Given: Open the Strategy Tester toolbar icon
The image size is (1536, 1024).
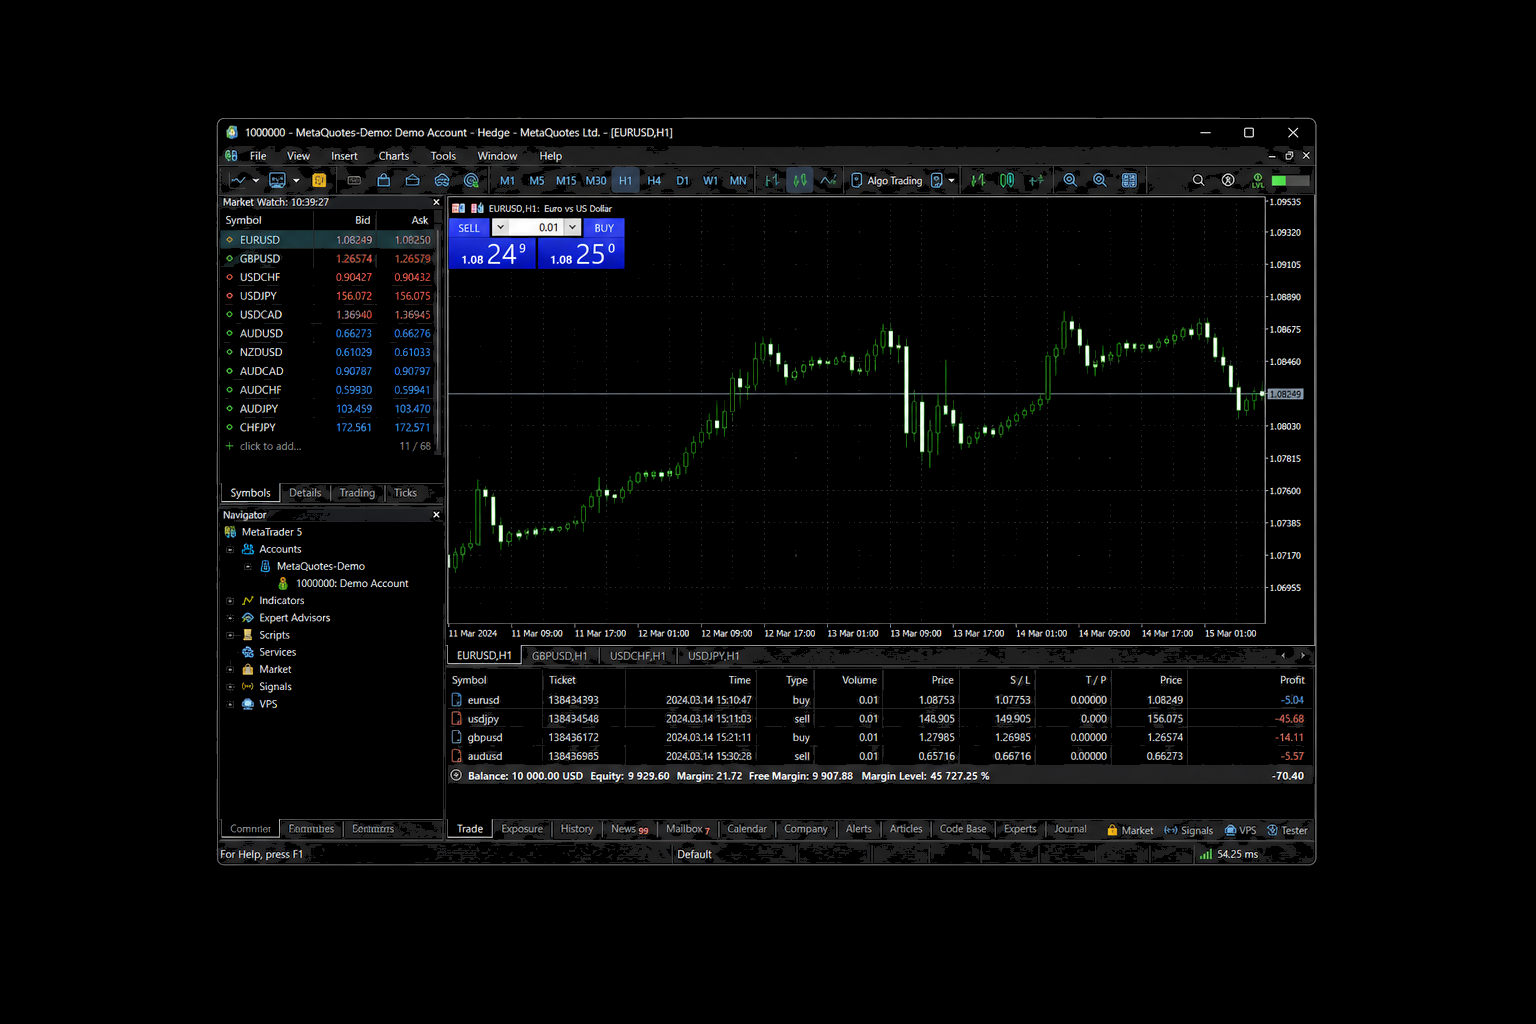Looking at the screenshot, I should pos(471,180).
